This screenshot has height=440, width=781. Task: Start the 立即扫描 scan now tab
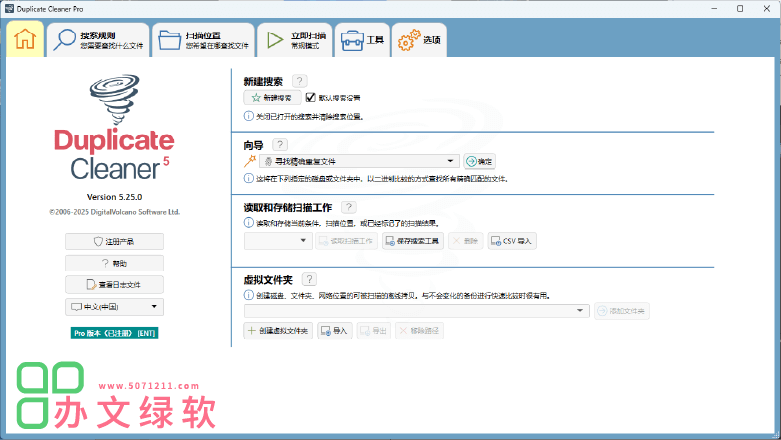pos(295,40)
